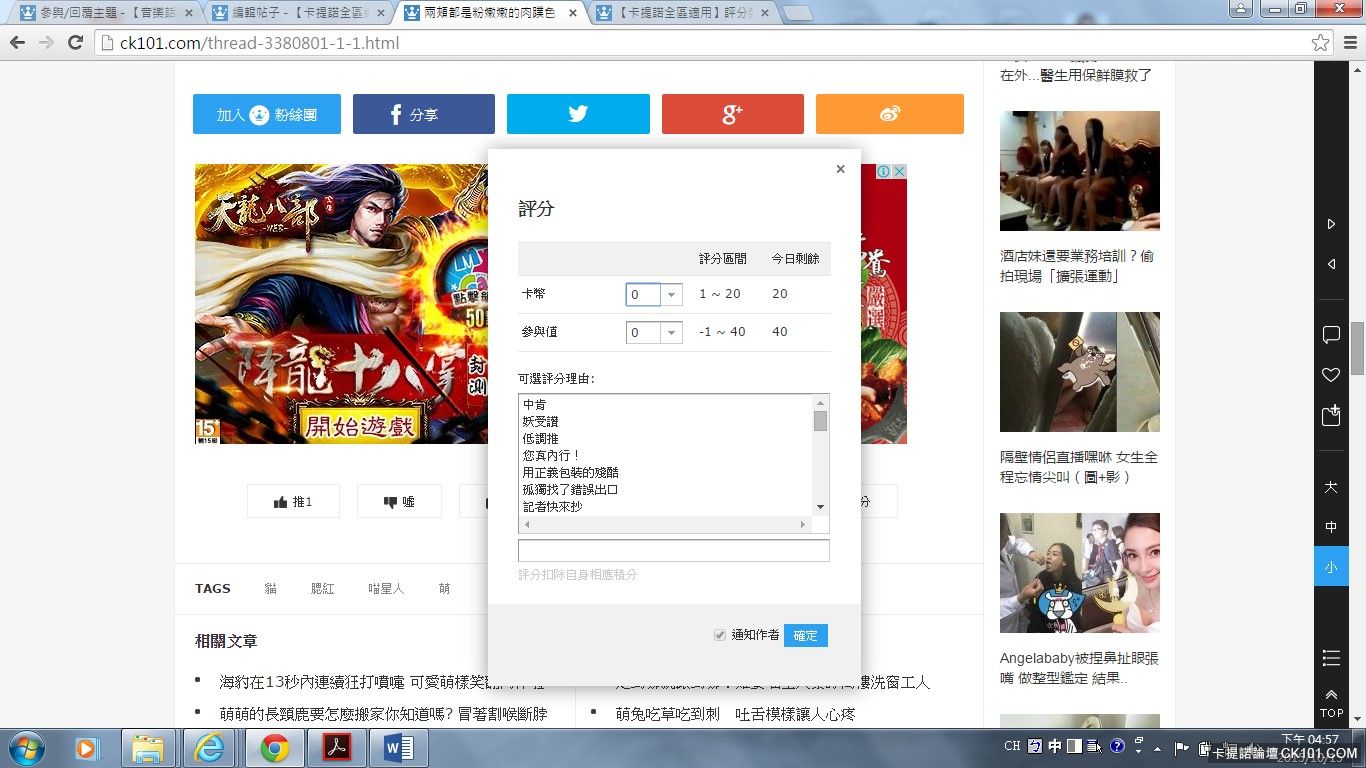Click the reason list scroll-right arrow

pyautogui.click(x=803, y=524)
